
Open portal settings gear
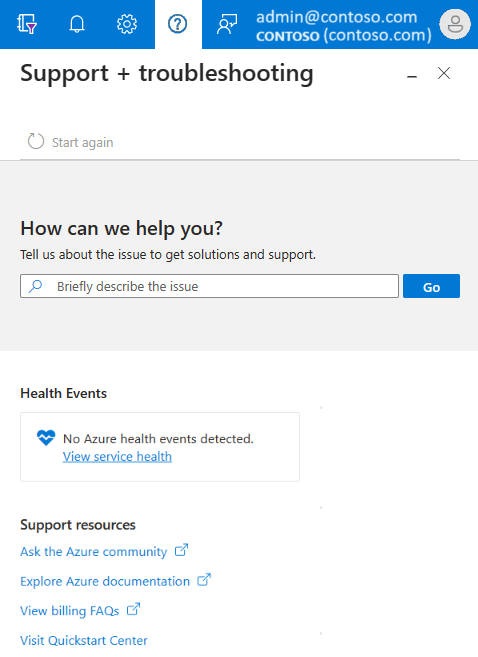(x=127, y=24)
